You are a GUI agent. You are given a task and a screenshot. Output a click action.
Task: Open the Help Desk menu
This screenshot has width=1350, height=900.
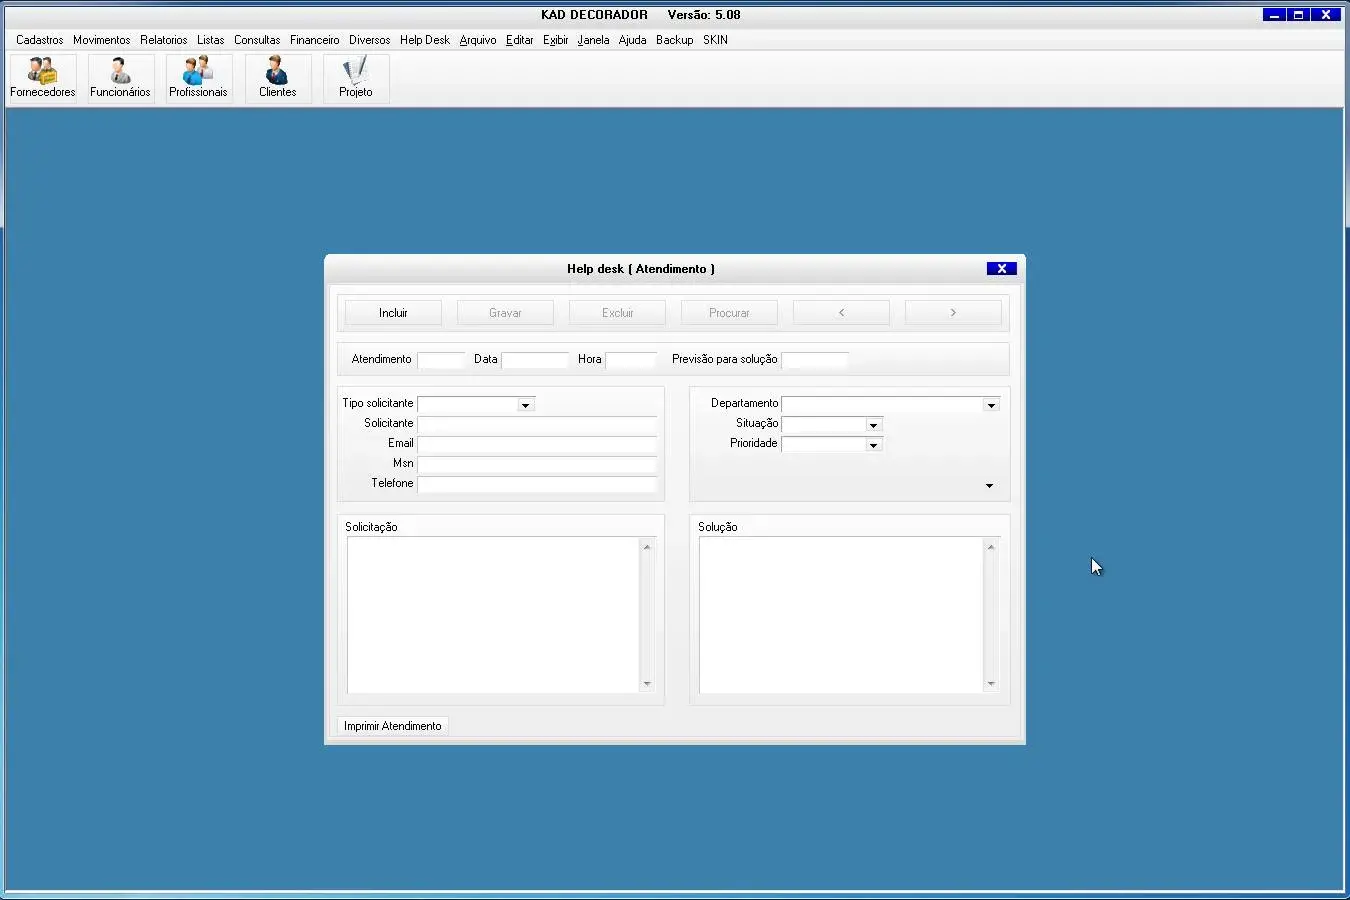424,40
